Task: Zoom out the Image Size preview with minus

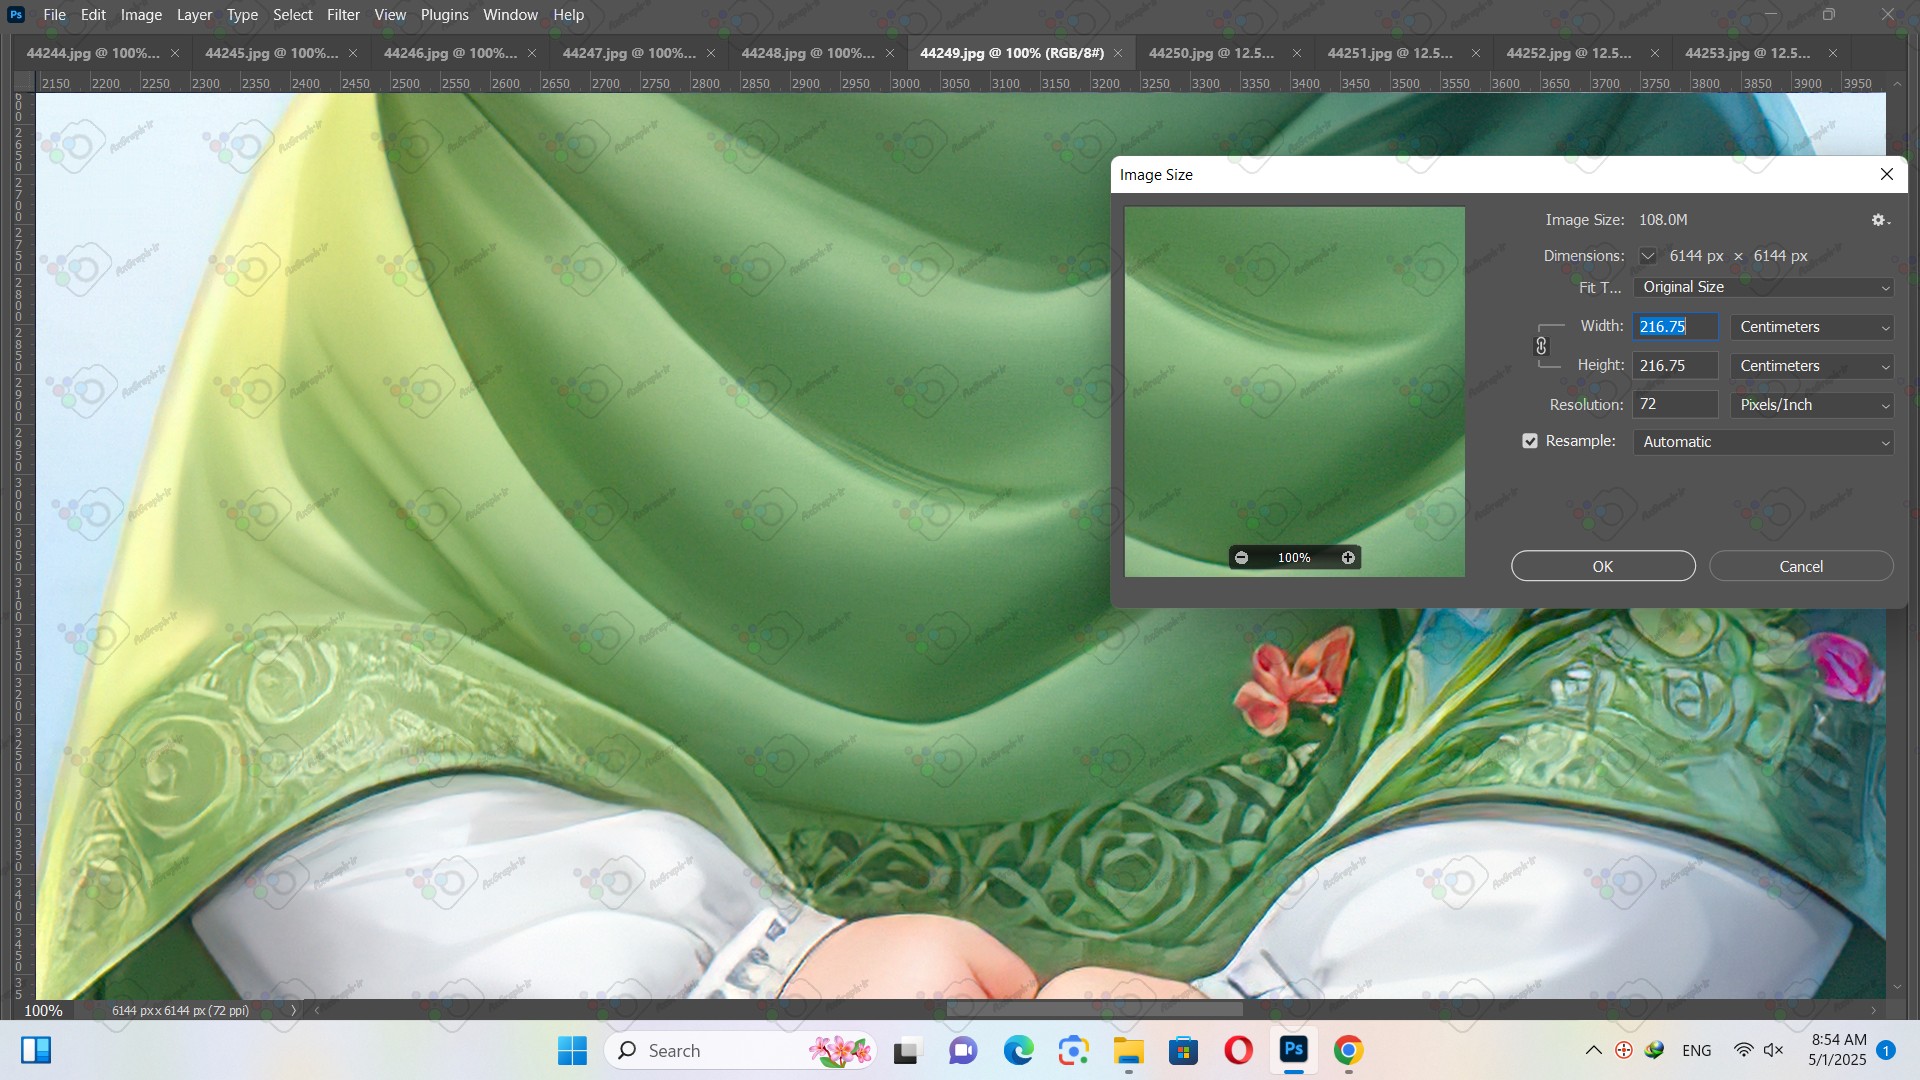Action: point(1241,558)
